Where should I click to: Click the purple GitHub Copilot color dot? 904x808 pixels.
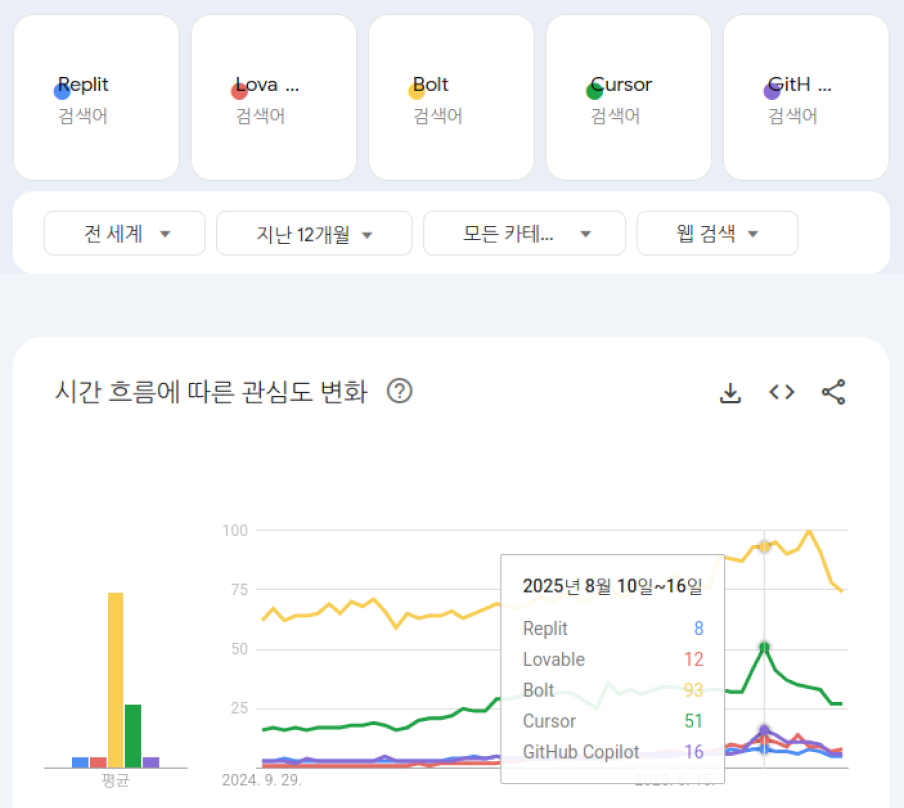pyautogui.click(x=772, y=91)
